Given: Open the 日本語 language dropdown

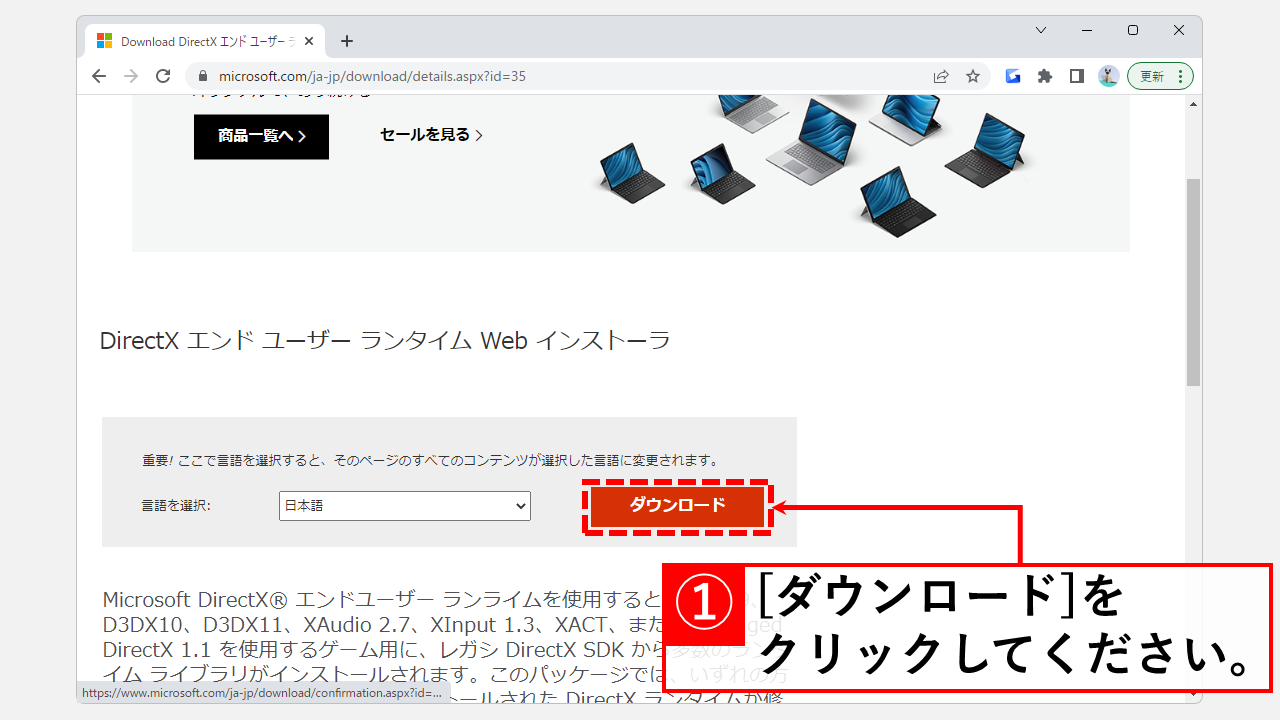Looking at the screenshot, I should click(405, 506).
